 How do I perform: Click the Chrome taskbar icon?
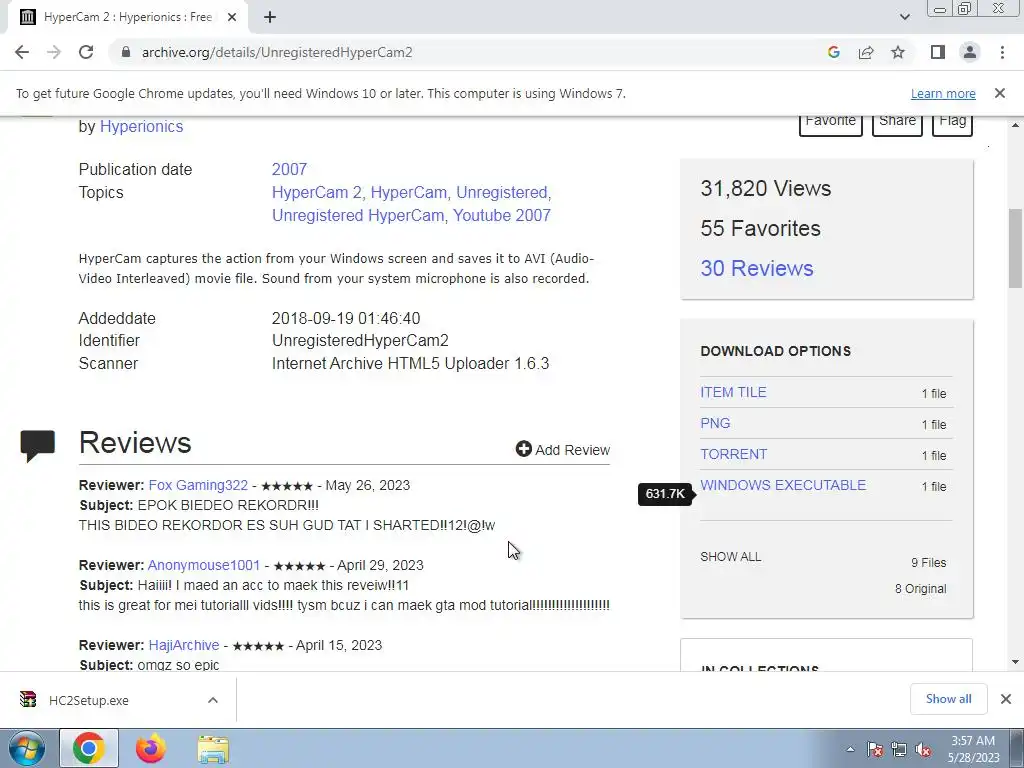[89, 748]
